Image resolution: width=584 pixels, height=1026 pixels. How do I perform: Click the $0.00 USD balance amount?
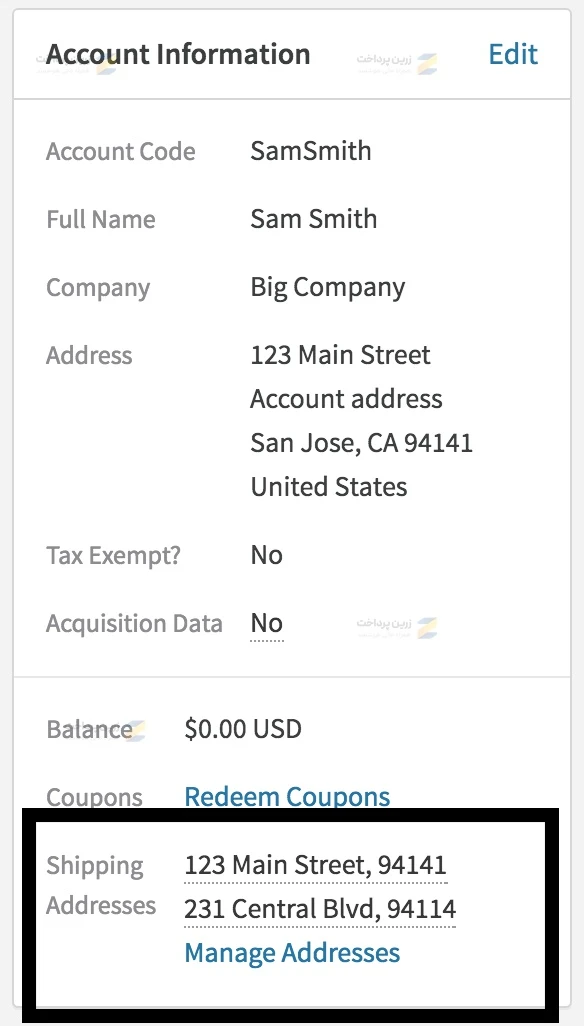[x=243, y=729]
